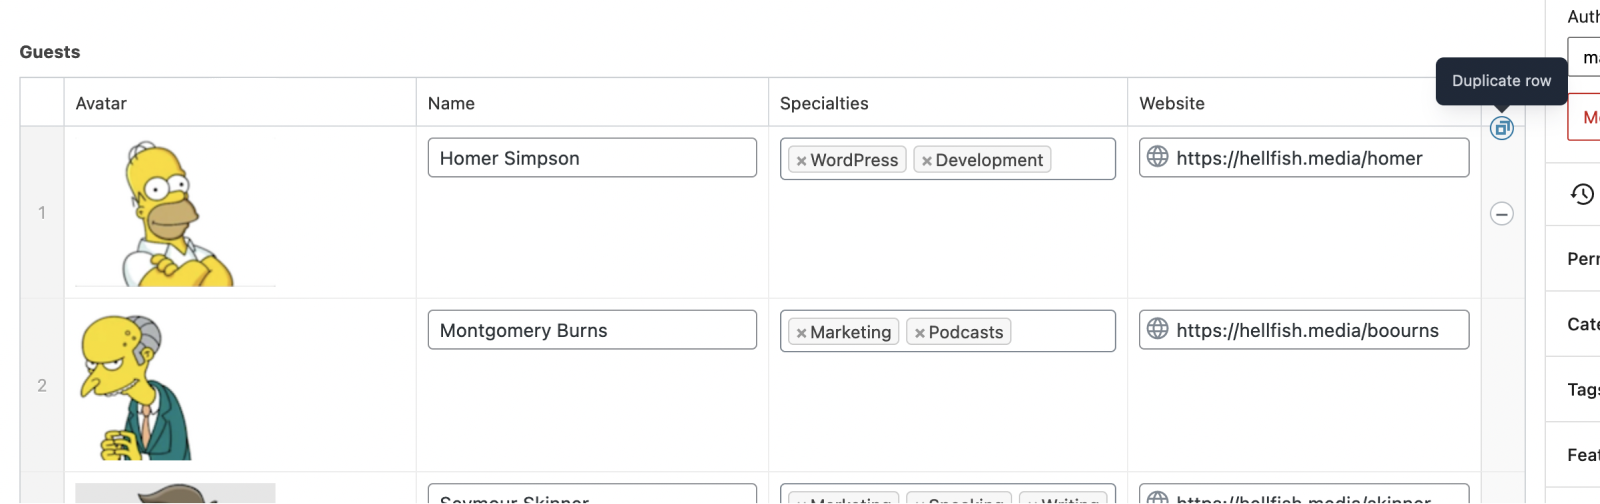Remove the WordPress specialty tag
This screenshot has height=504, width=1600.
click(x=801, y=161)
